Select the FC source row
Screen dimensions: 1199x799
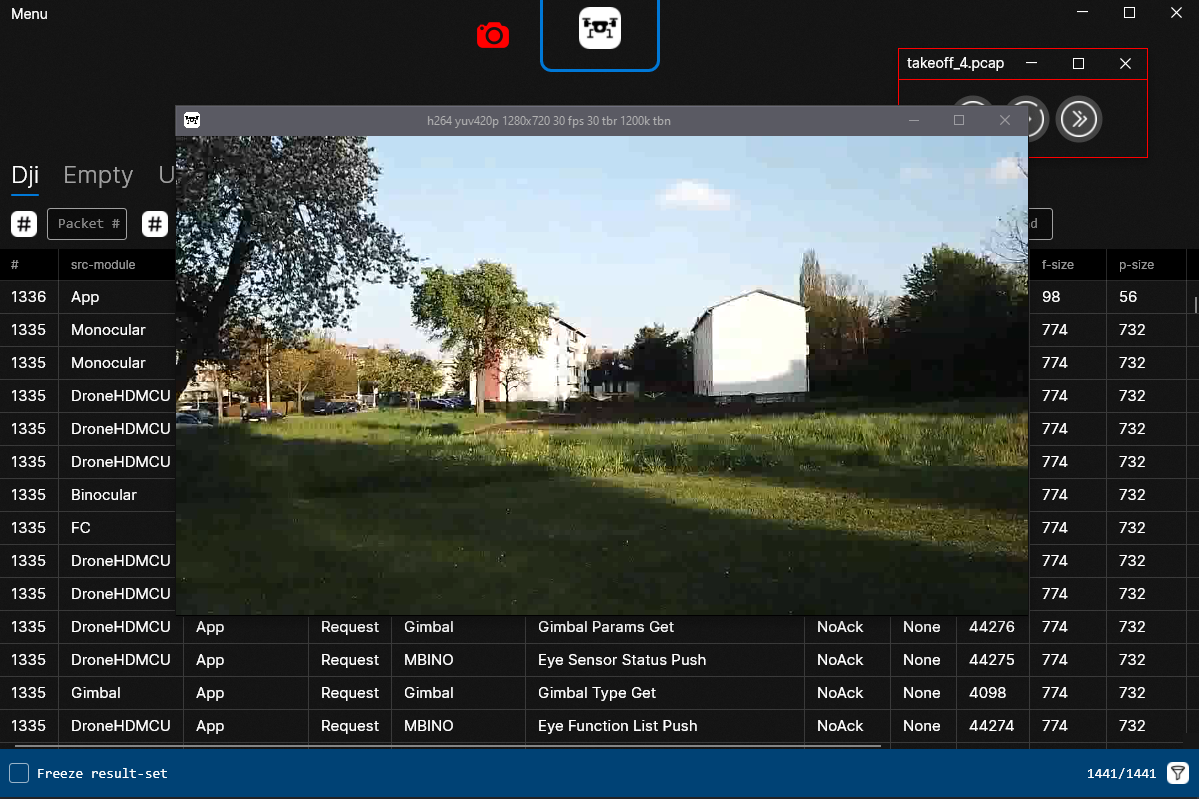(x=88, y=528)
